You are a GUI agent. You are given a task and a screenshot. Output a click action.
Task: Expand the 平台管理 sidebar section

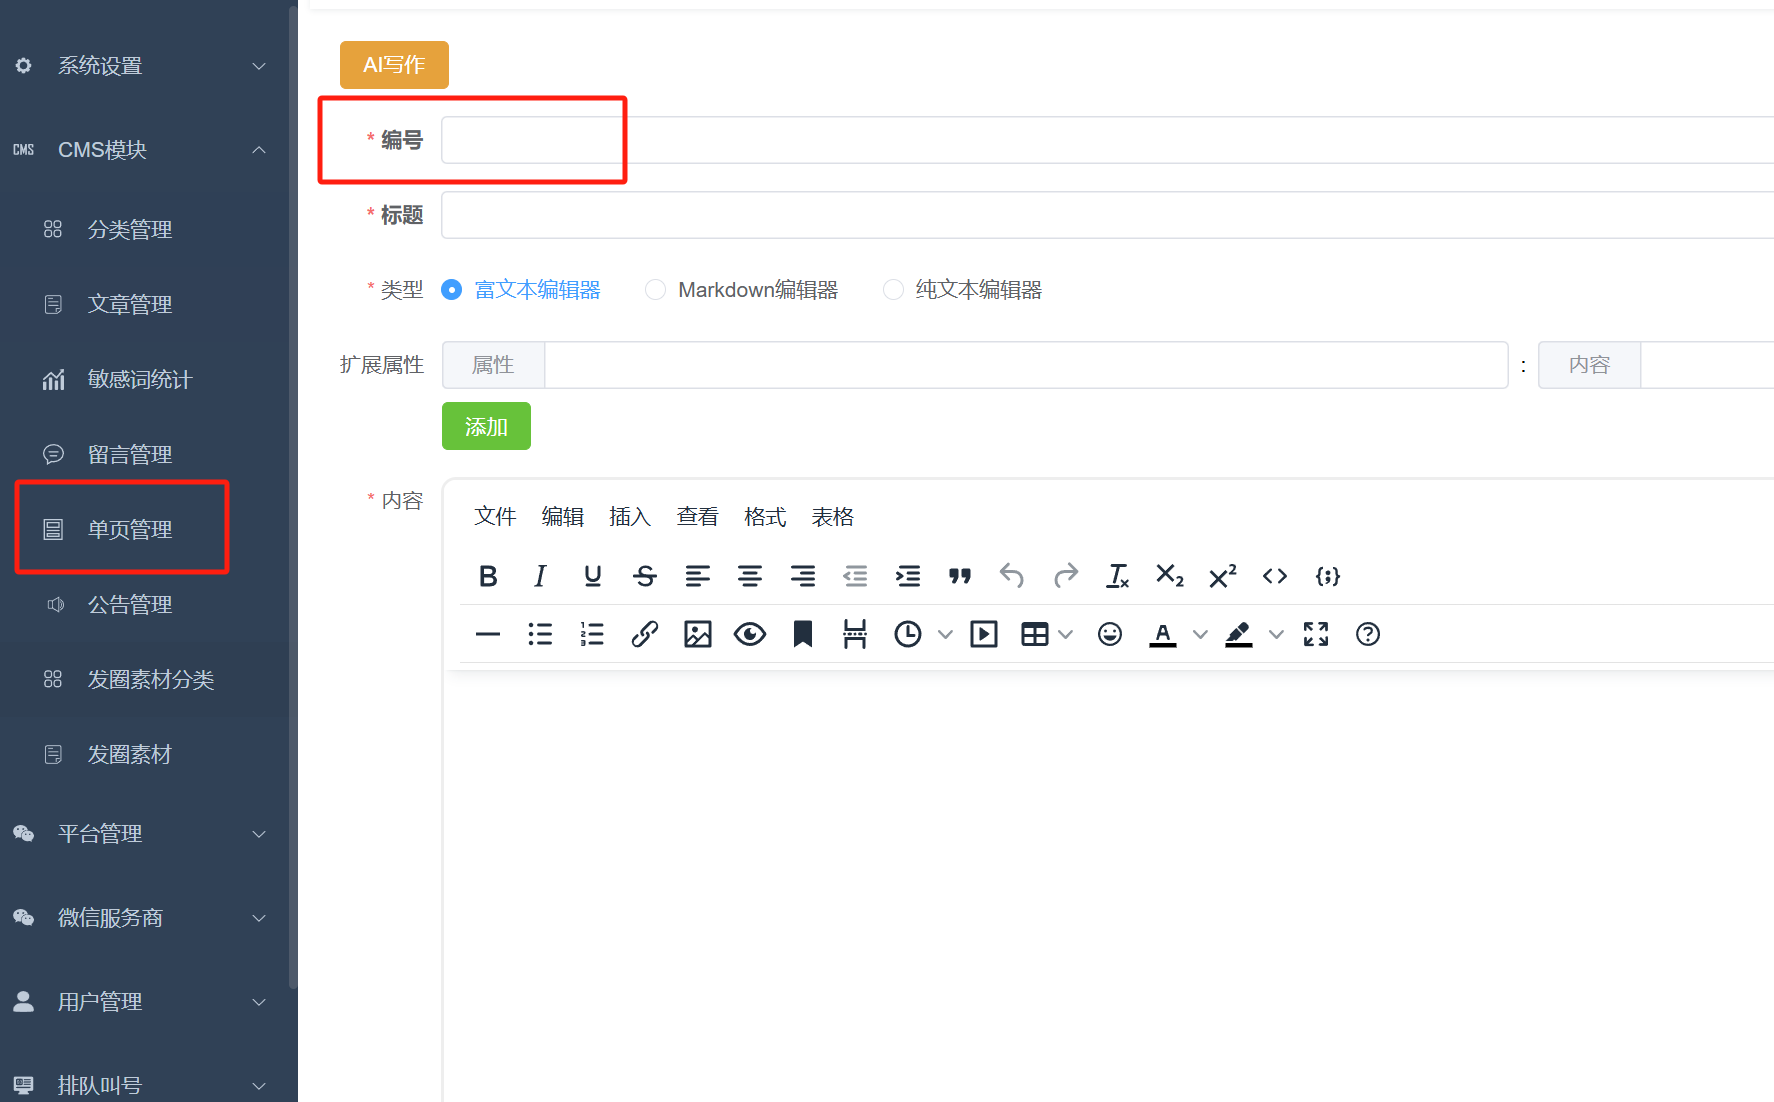coord(140,834)
